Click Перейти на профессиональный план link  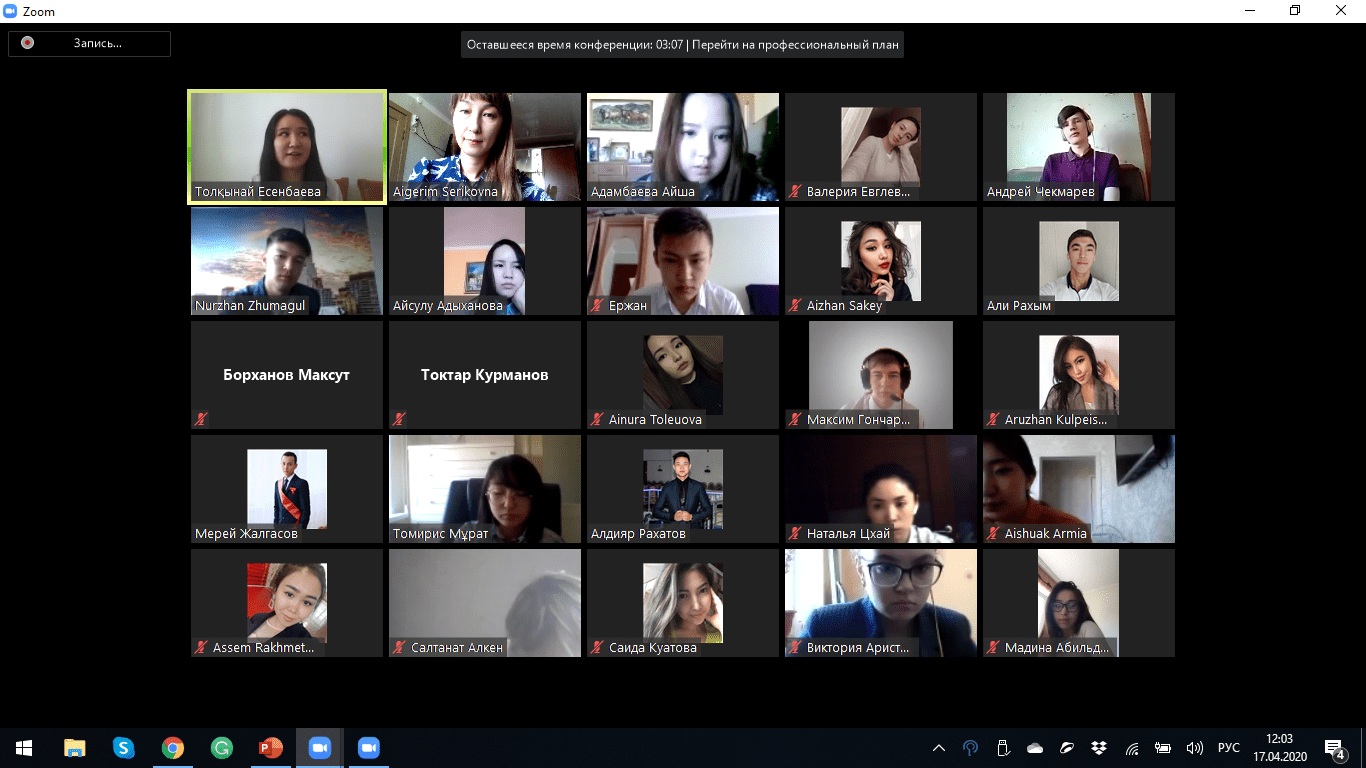tap(796, 45)
